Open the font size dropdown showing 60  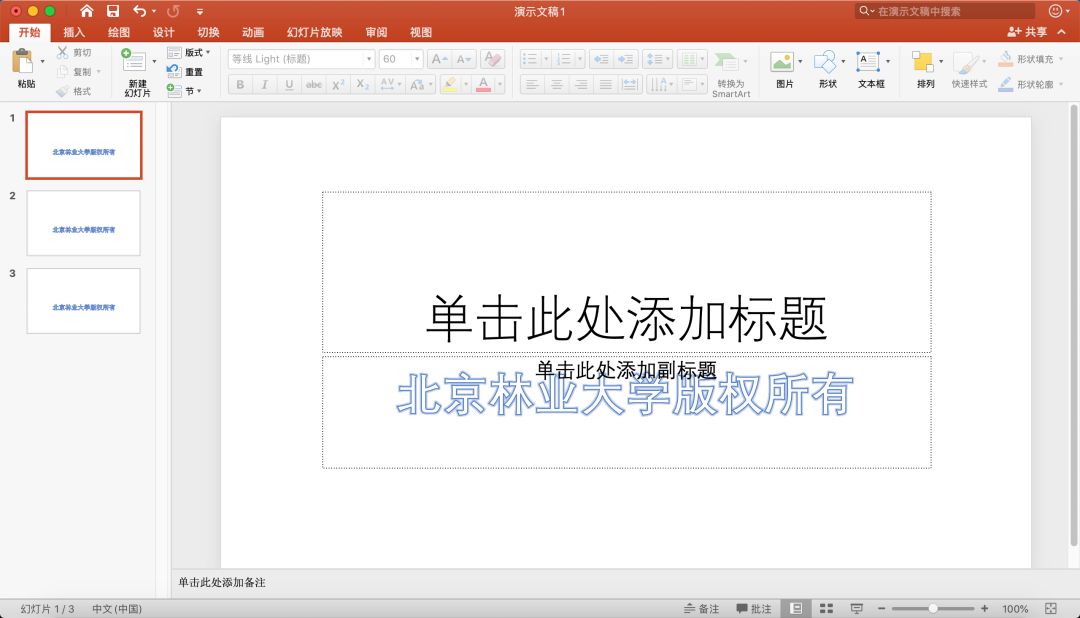click(413, 58)
